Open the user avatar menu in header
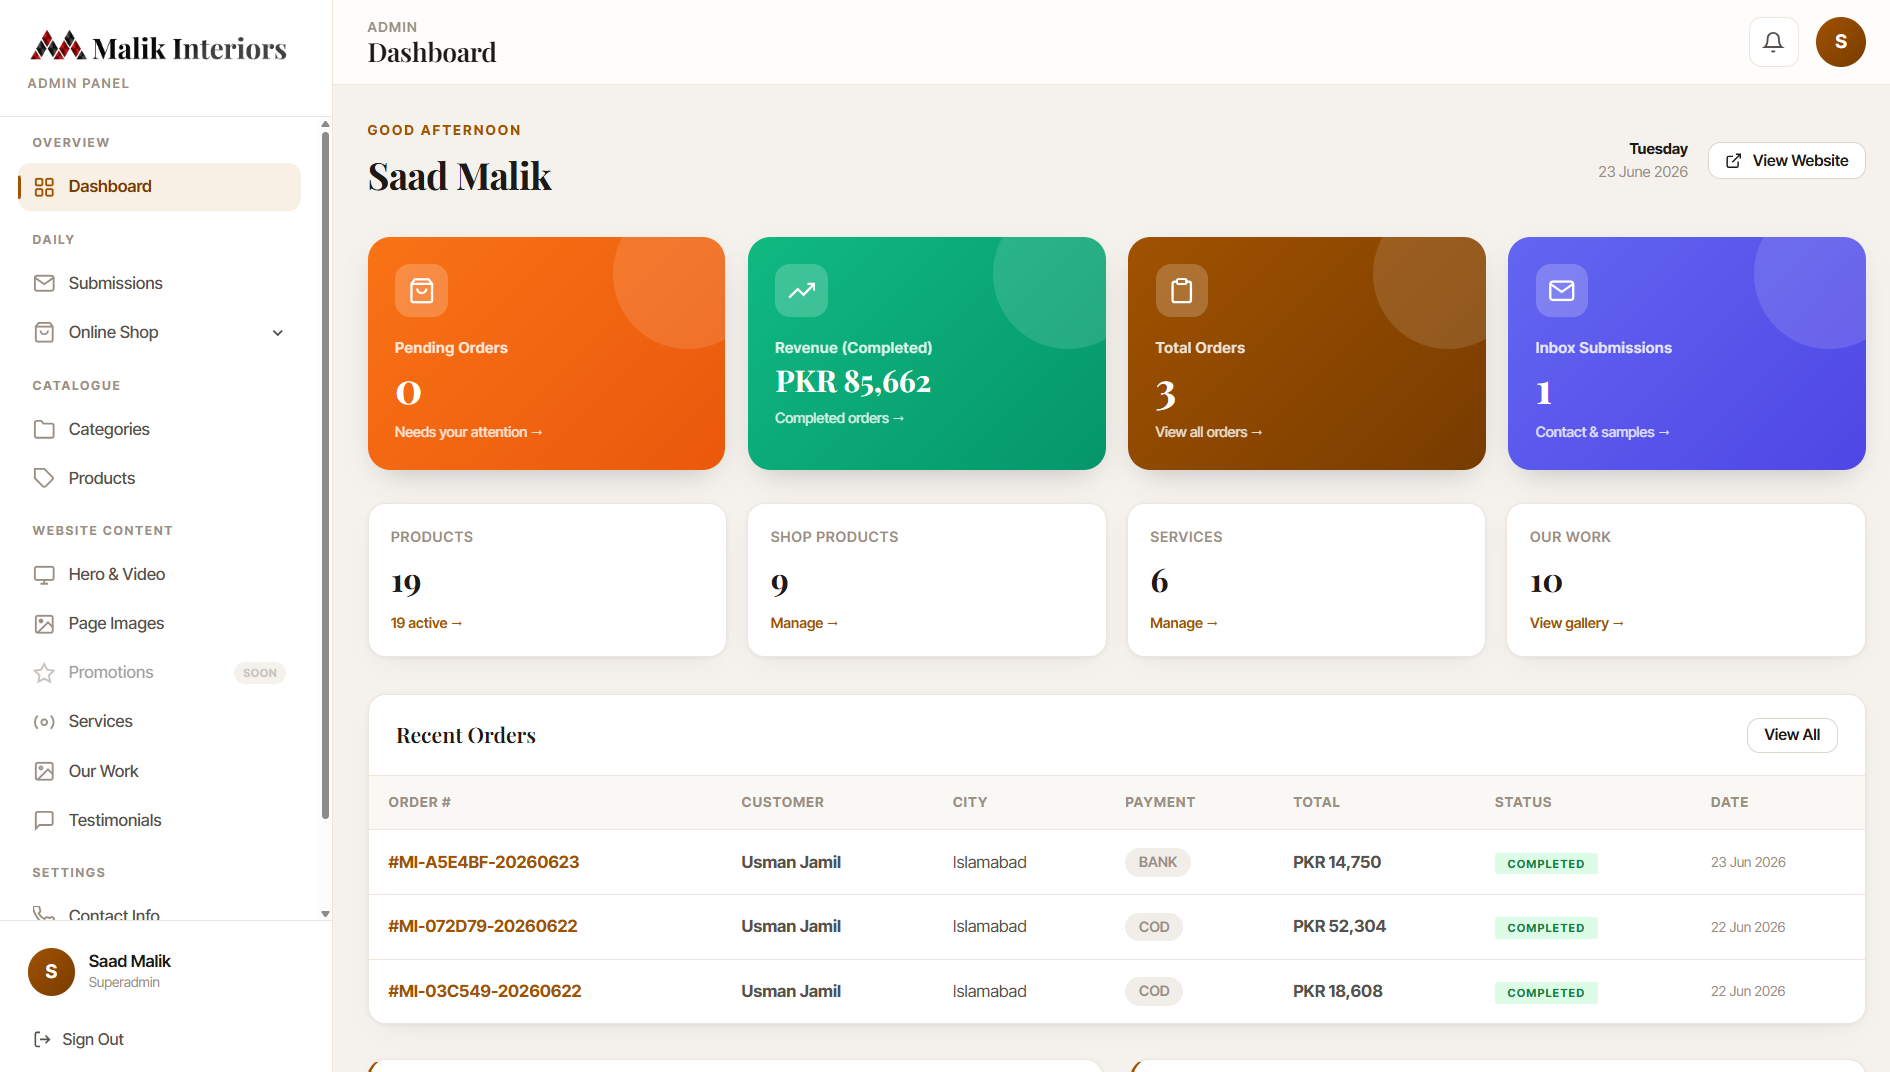This screenshot has width=1890, height=1072. 1840,42
